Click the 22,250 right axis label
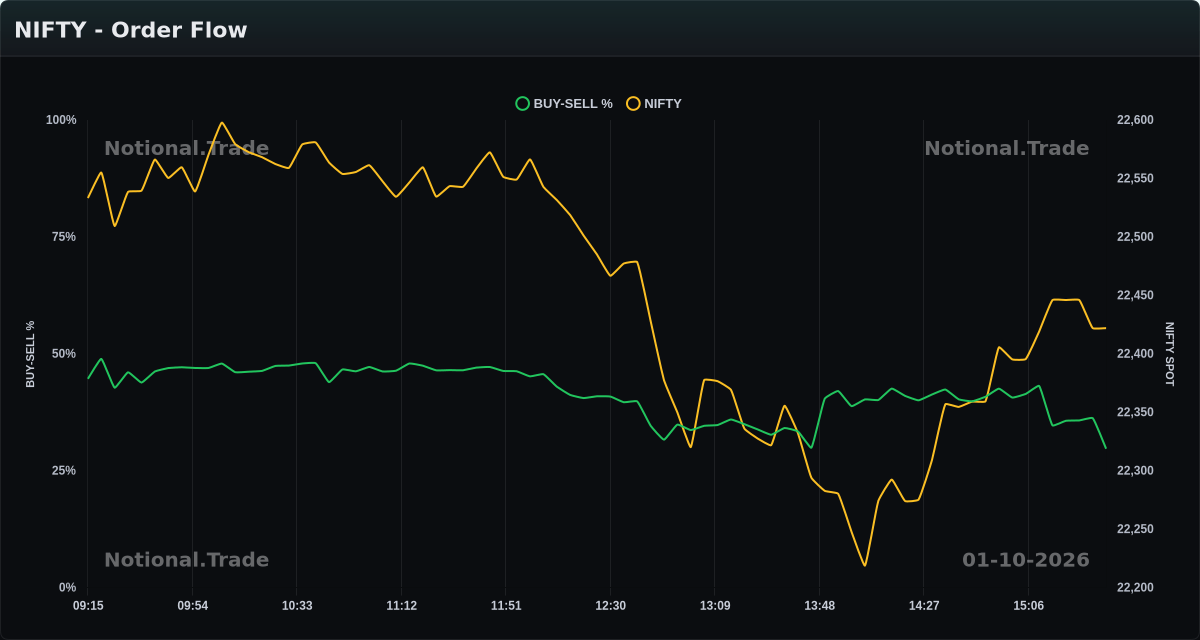This screenshot has width=1200, height=640. click(x=1135, y=530)
